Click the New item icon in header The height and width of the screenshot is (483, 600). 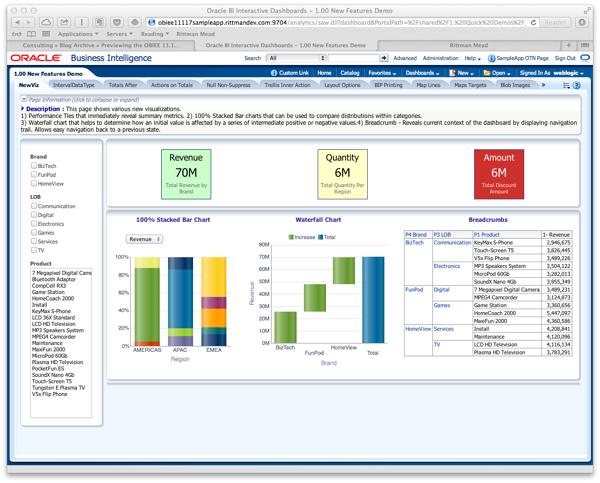point(452,73)
